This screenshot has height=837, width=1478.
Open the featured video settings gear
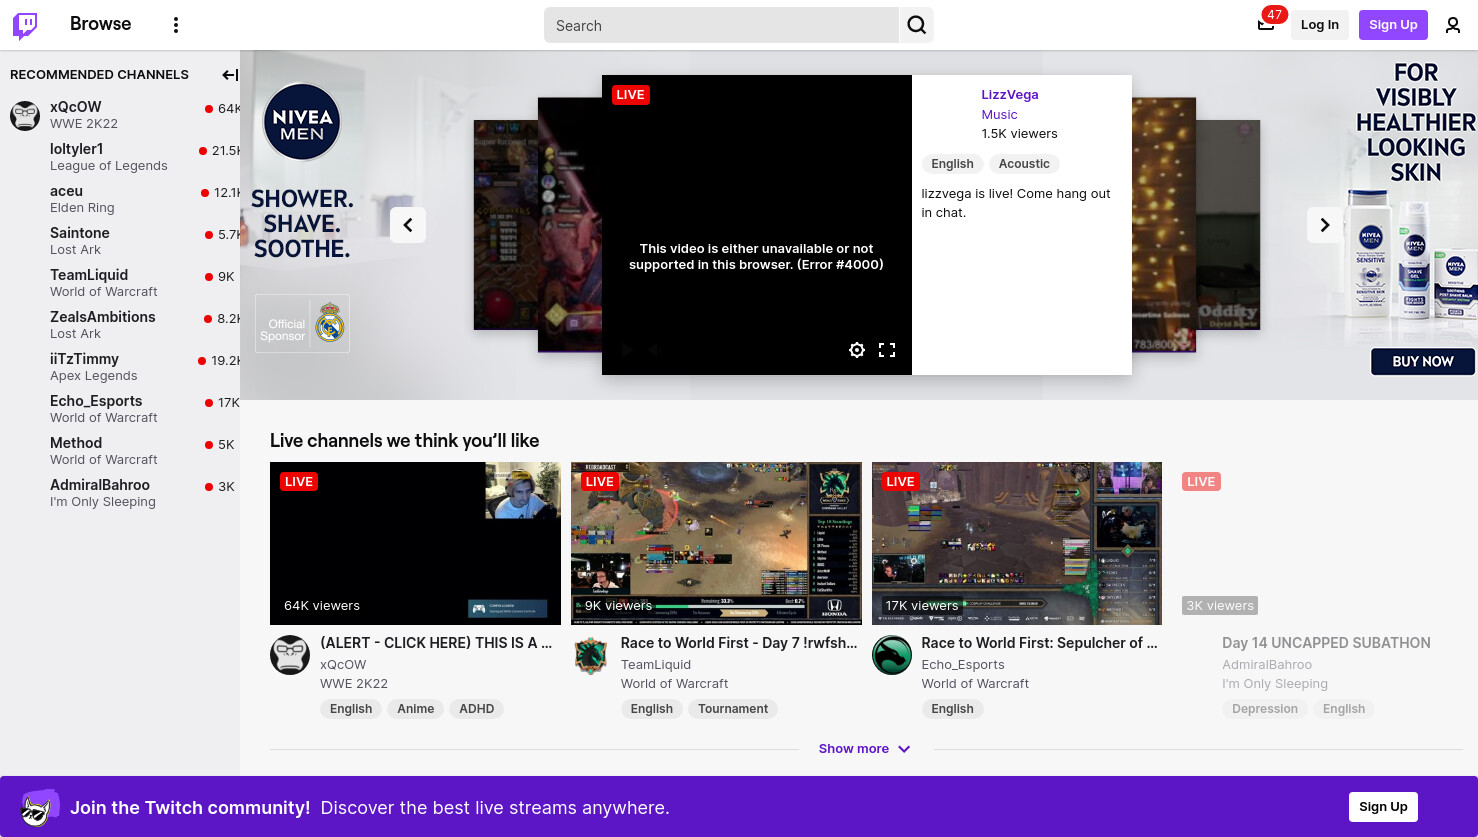[857, 350]
